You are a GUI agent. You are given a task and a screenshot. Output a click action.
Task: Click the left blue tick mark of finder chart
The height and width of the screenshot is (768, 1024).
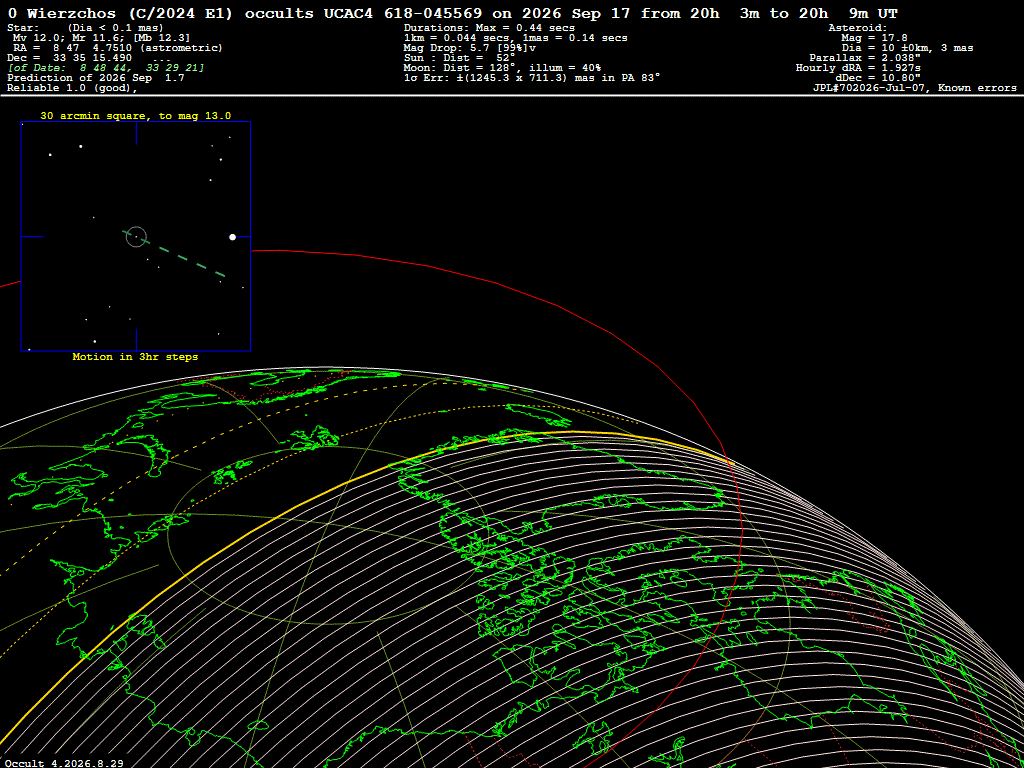33,236
